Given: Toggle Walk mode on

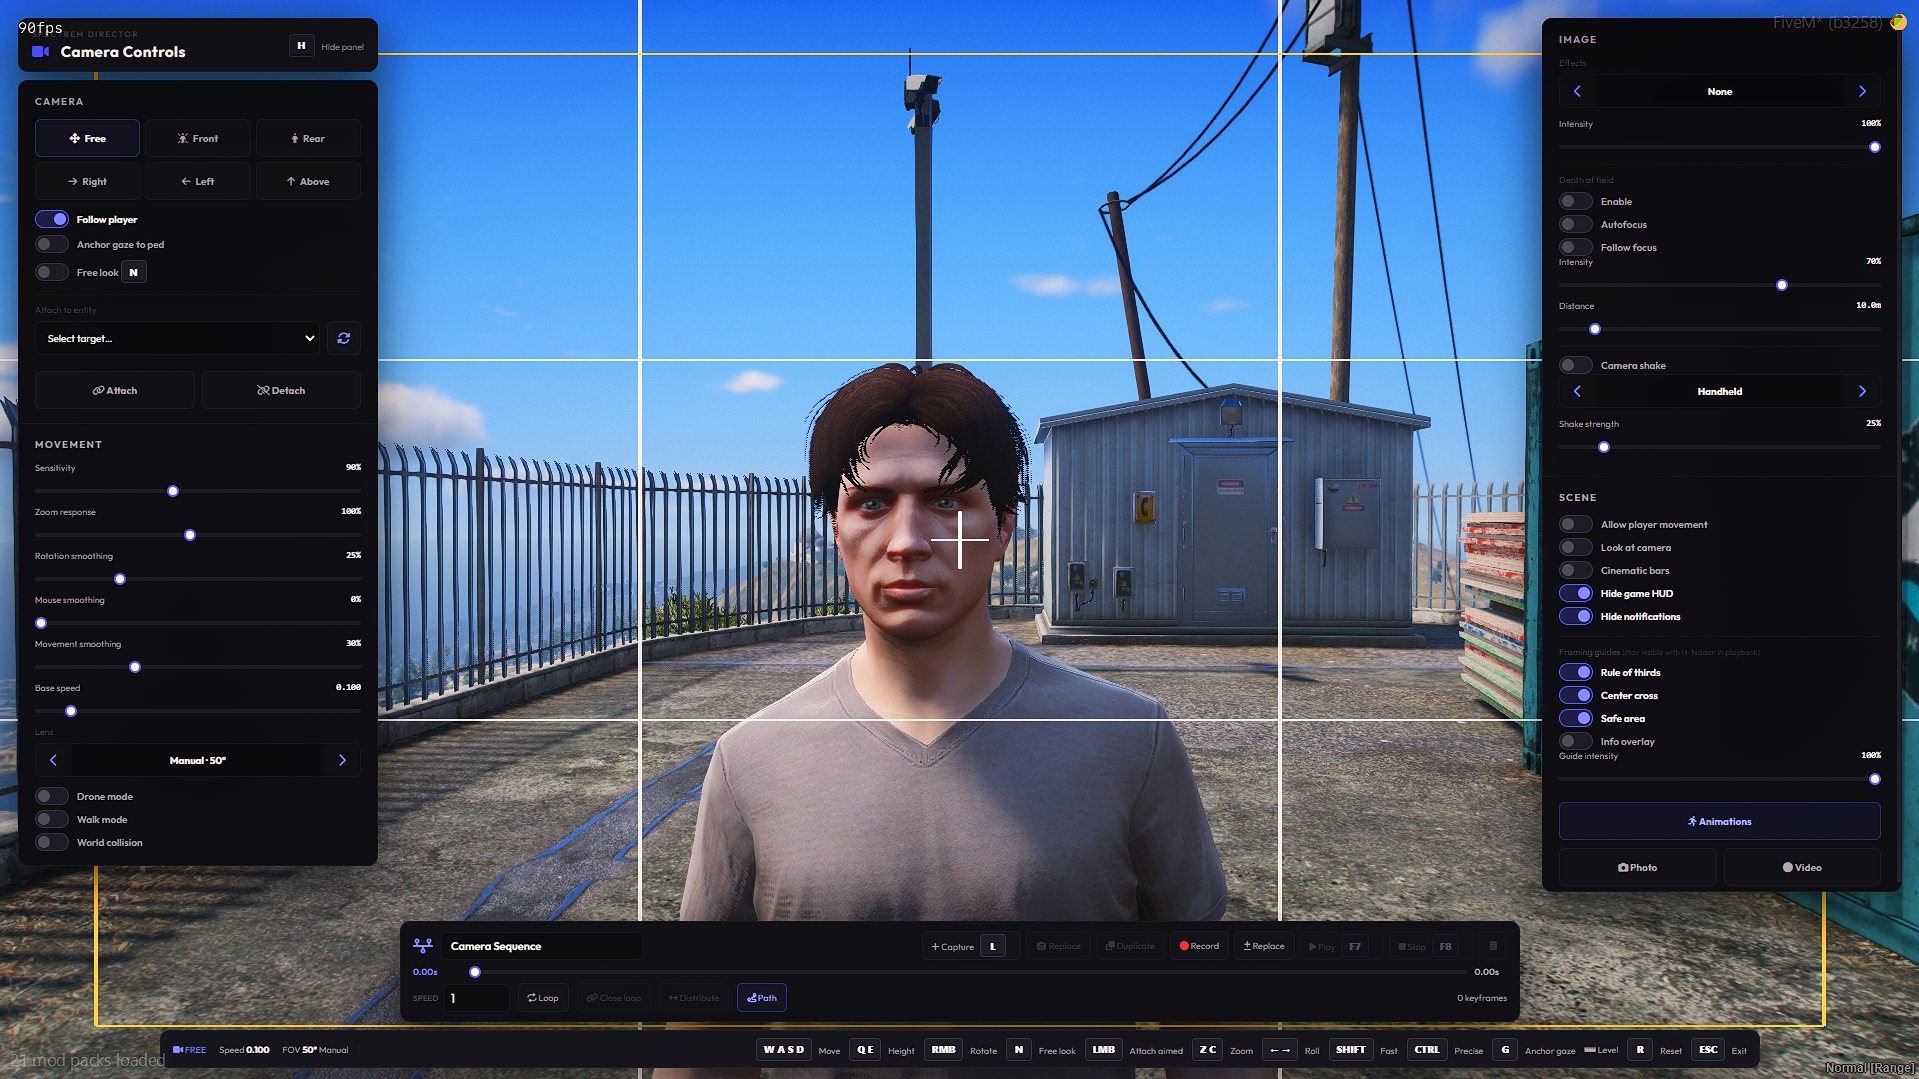Looking at the screenshot, I should 52,819.
